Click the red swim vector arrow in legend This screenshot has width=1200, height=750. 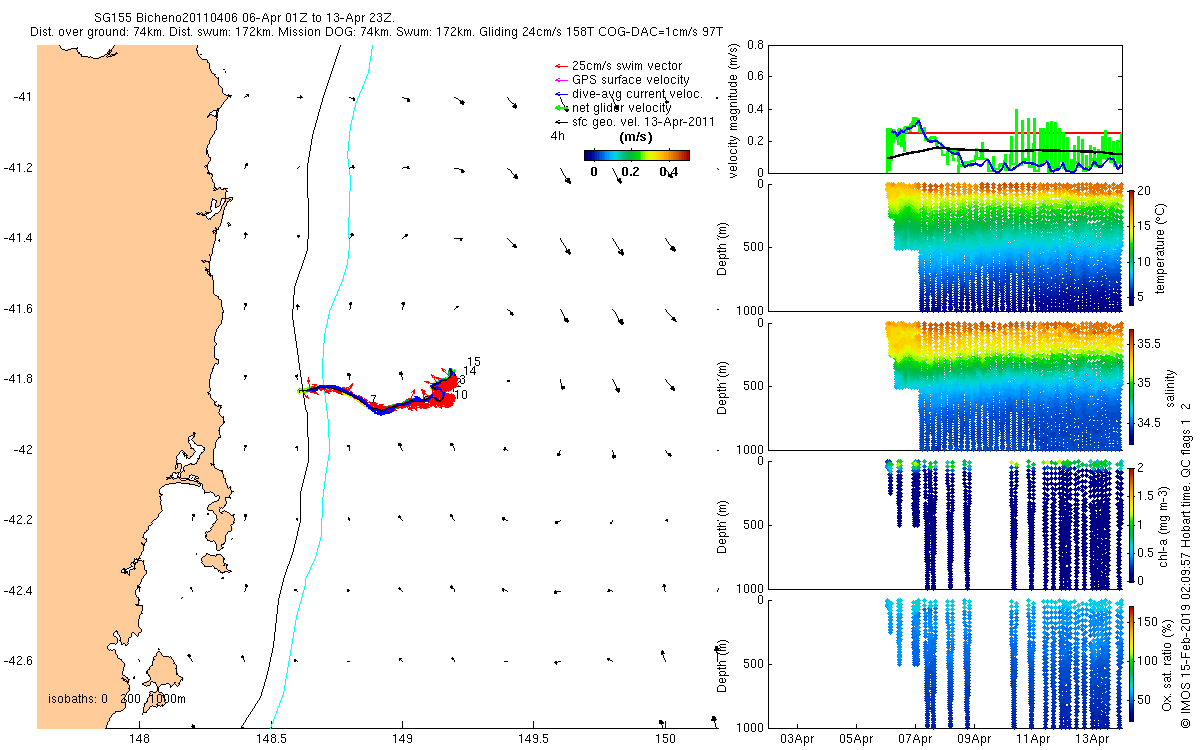click(560, 66)
